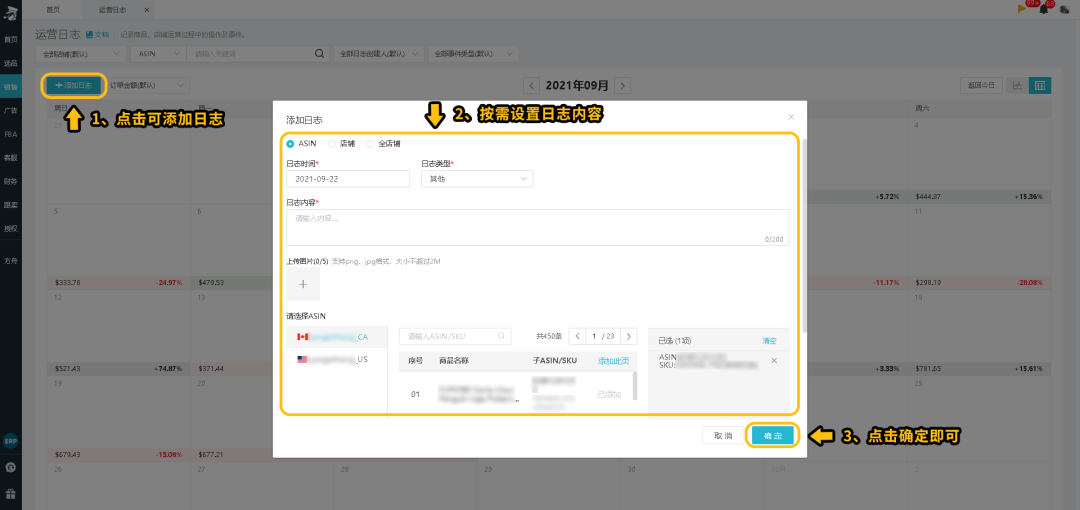Screen dimensions: 1080x510
Task: Expand the 订单金额(默认) dropdown
Action: coord(147,86)
